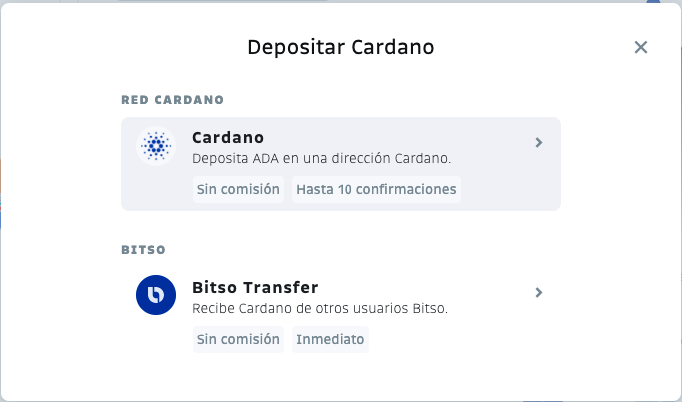Open Cardano option via its chevron arrow
Viewport: 682px width, 402px height.
pyautogui.click(x=538, y=142)
